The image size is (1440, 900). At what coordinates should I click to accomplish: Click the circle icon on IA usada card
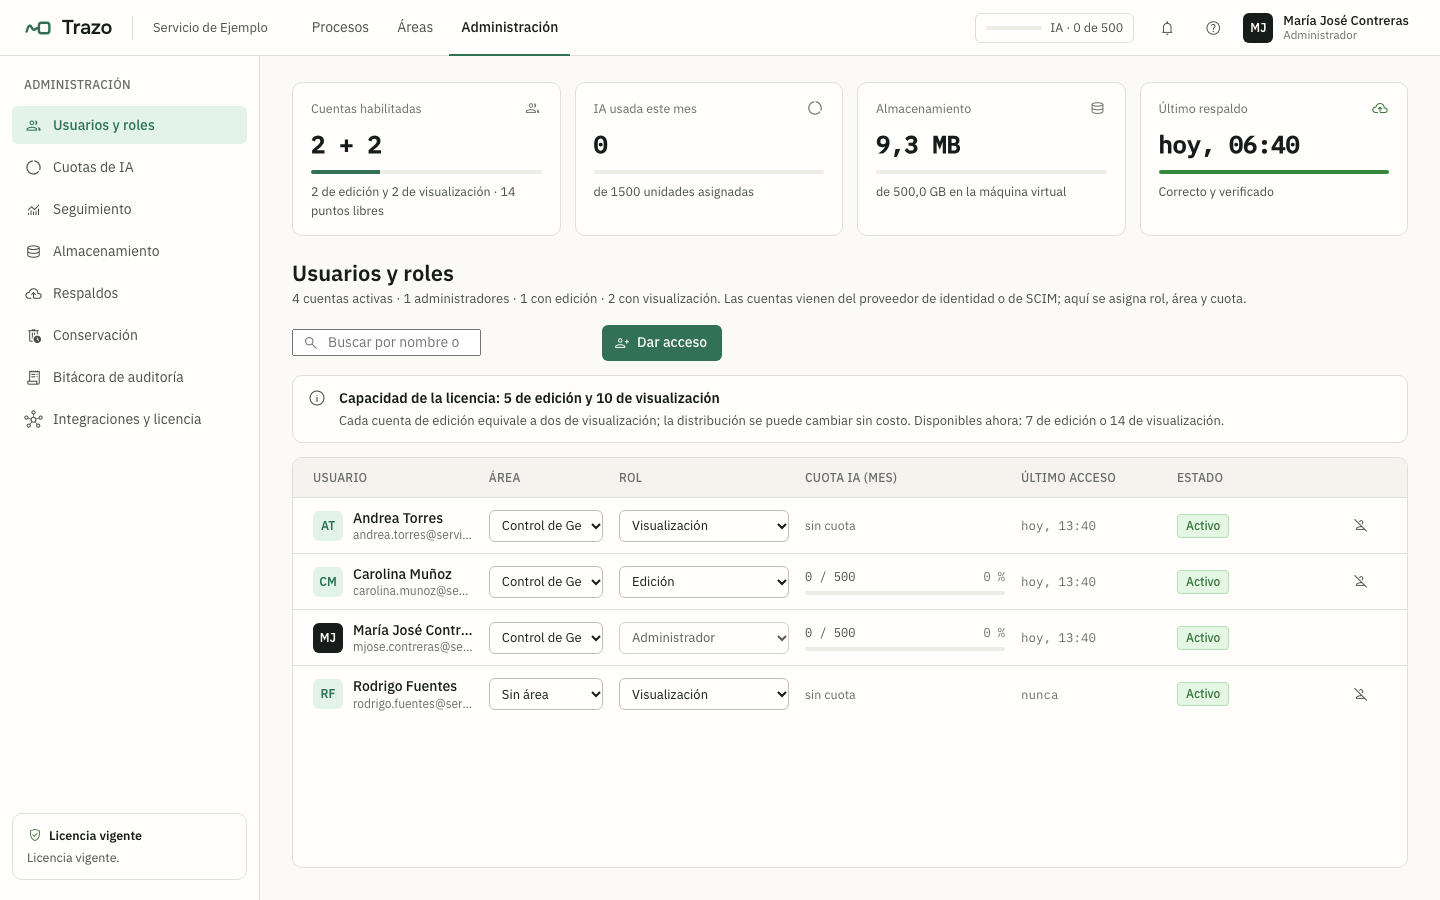tap(815, 108)
